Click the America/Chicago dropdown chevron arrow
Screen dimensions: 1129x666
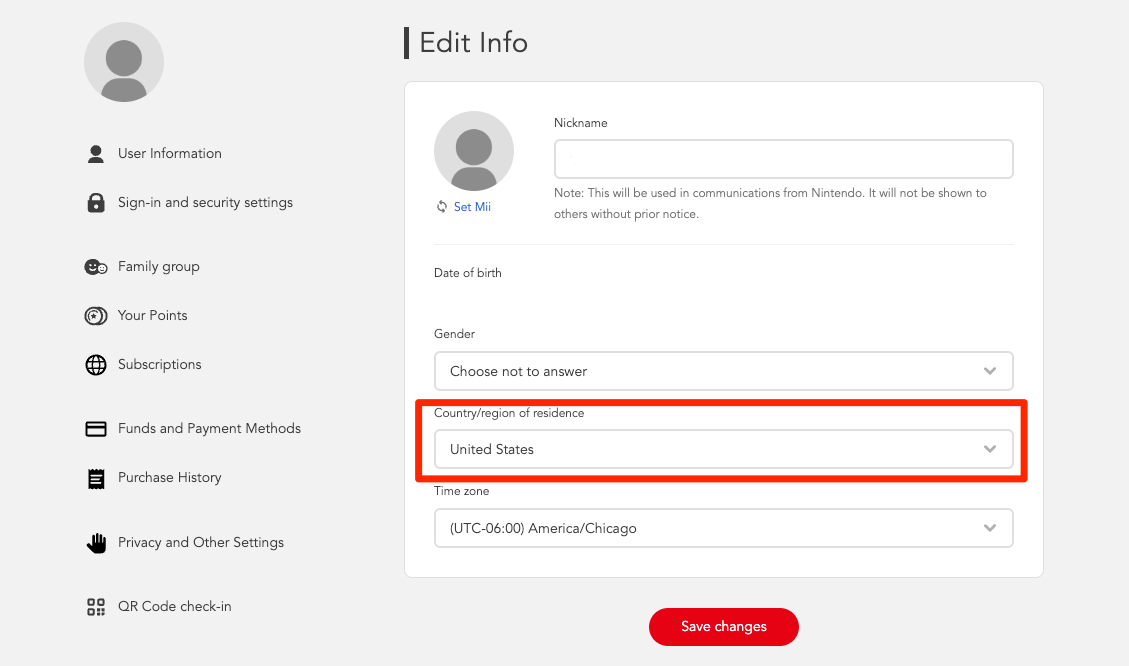click(990, 528)
